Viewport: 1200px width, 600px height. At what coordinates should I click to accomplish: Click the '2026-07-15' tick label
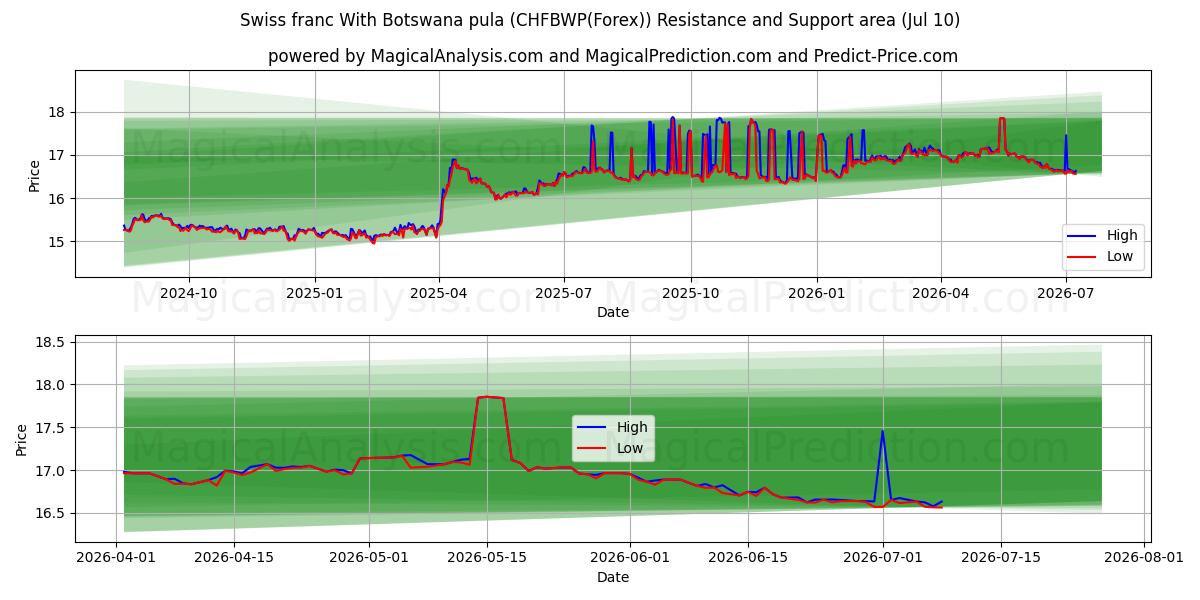1001,557
